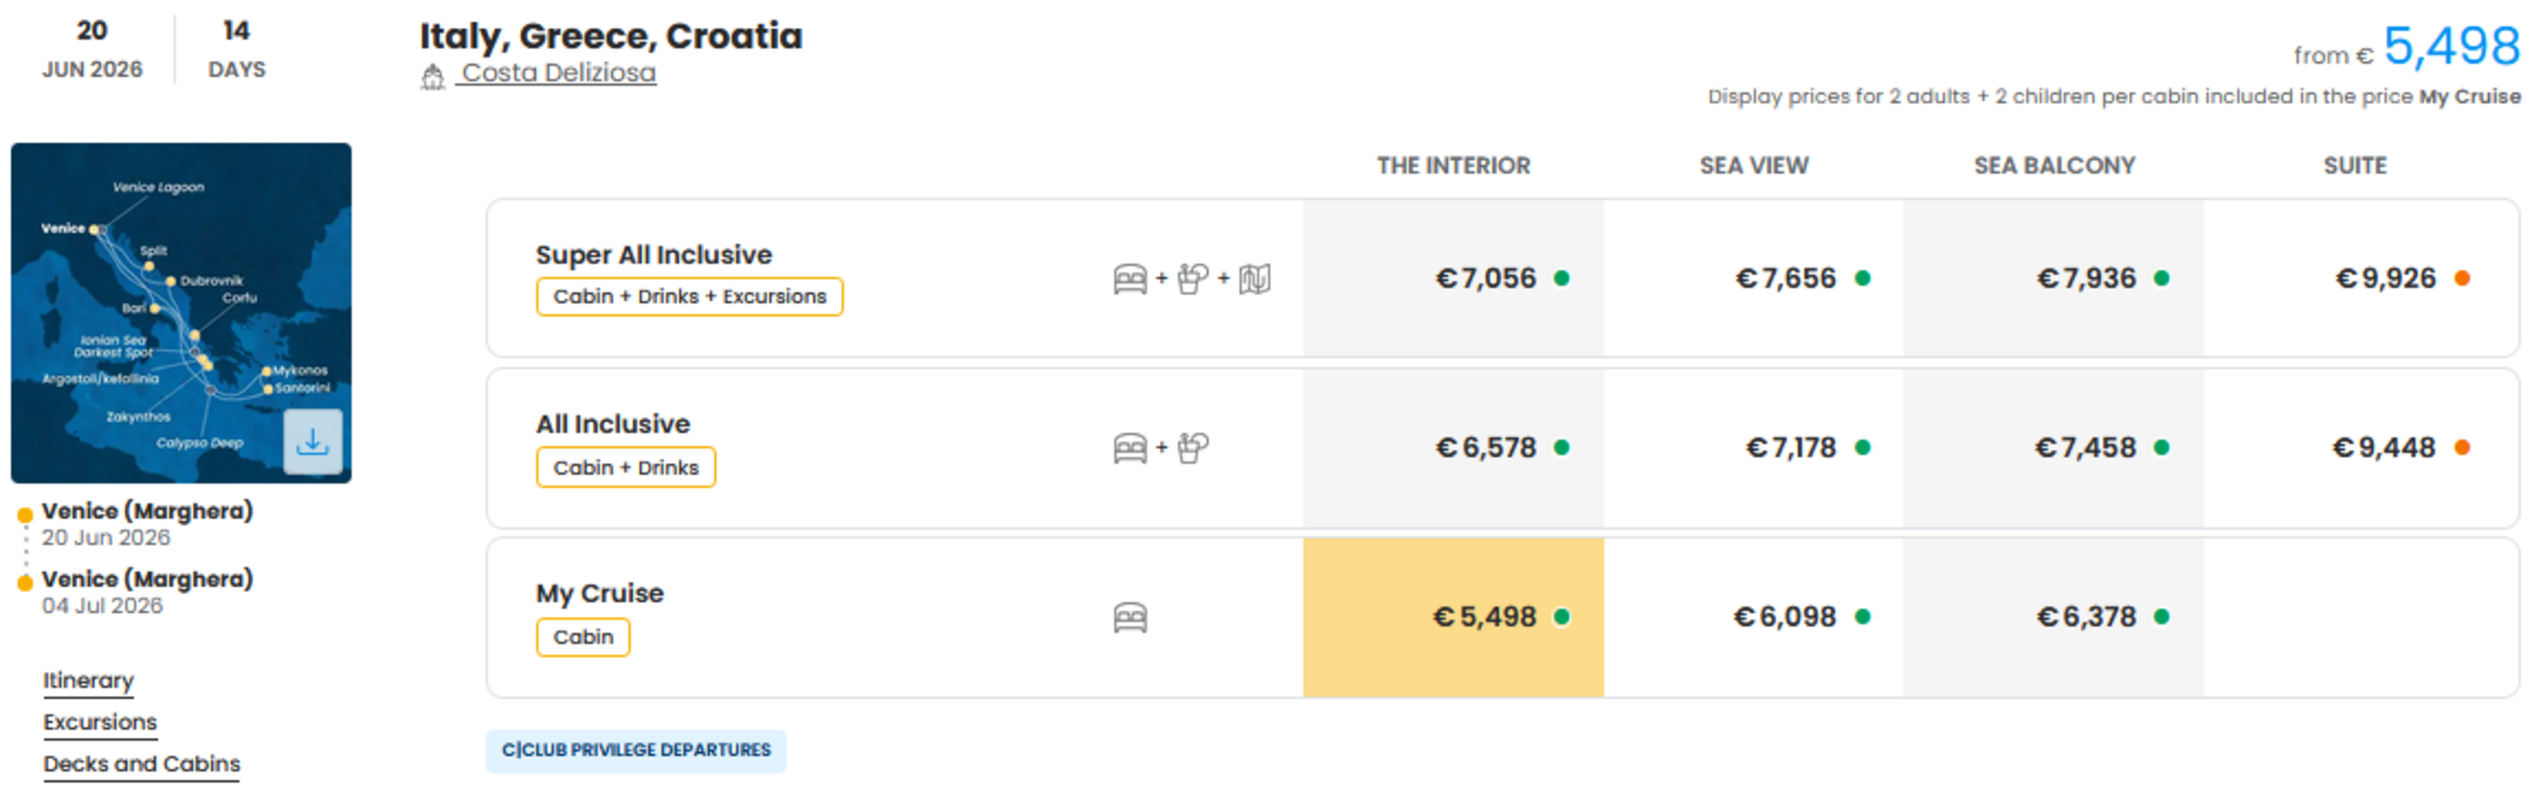2534x800 pixels.
Task: Click the excursions map icon in Super All Inclusive
Action: (x=1254, y=279)
